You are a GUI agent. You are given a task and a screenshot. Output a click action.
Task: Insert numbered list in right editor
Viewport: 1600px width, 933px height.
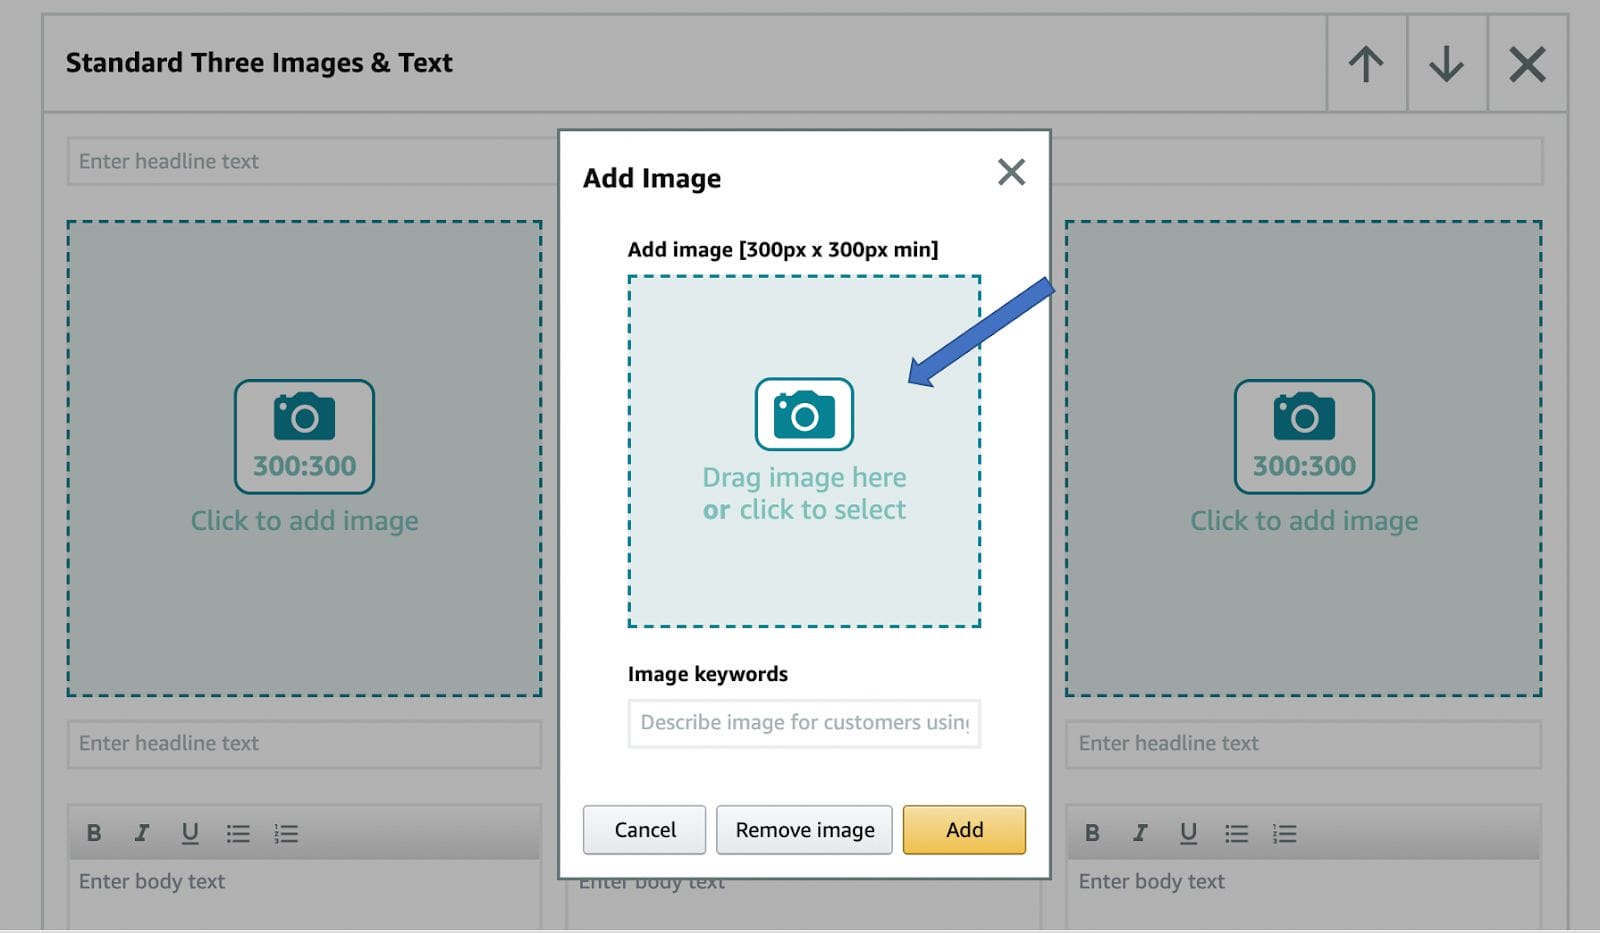pyautogui.click(x=1284, y=833)
